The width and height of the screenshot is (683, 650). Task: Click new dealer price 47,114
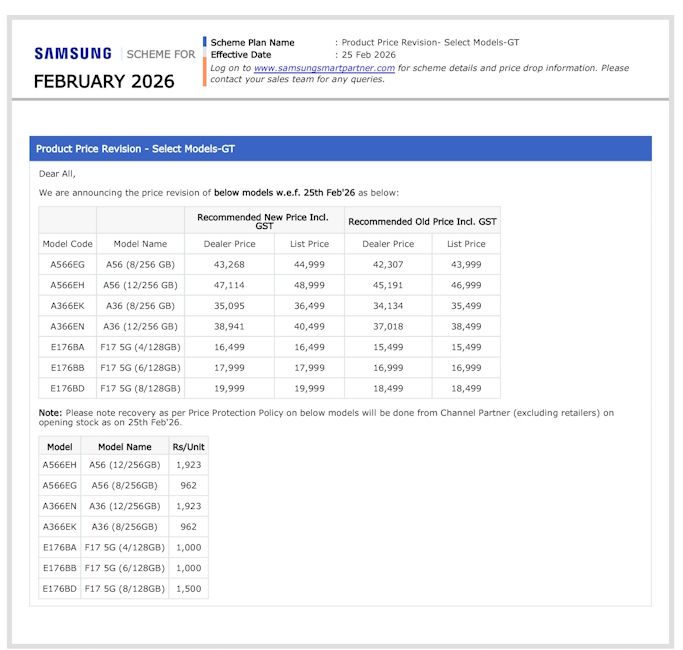(229, 285)
